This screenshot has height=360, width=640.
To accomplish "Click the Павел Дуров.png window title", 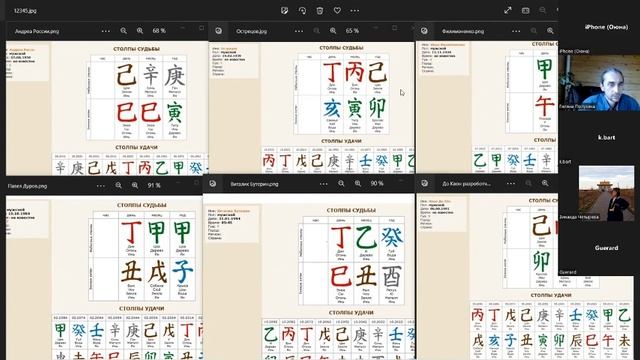I will [27, 186].
